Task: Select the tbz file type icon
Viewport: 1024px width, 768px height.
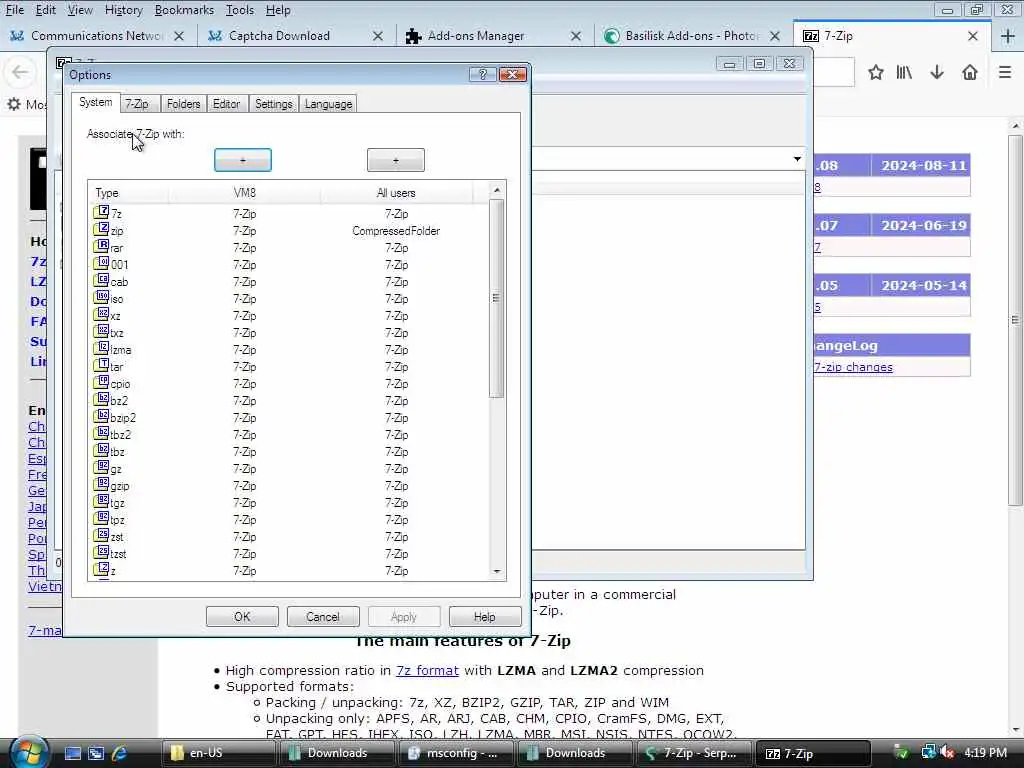Action: tap(101, 450)
